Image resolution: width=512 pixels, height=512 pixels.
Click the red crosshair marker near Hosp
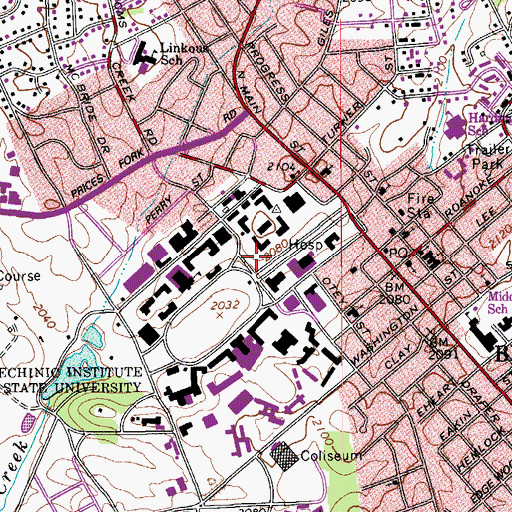(x=256, y=256)
